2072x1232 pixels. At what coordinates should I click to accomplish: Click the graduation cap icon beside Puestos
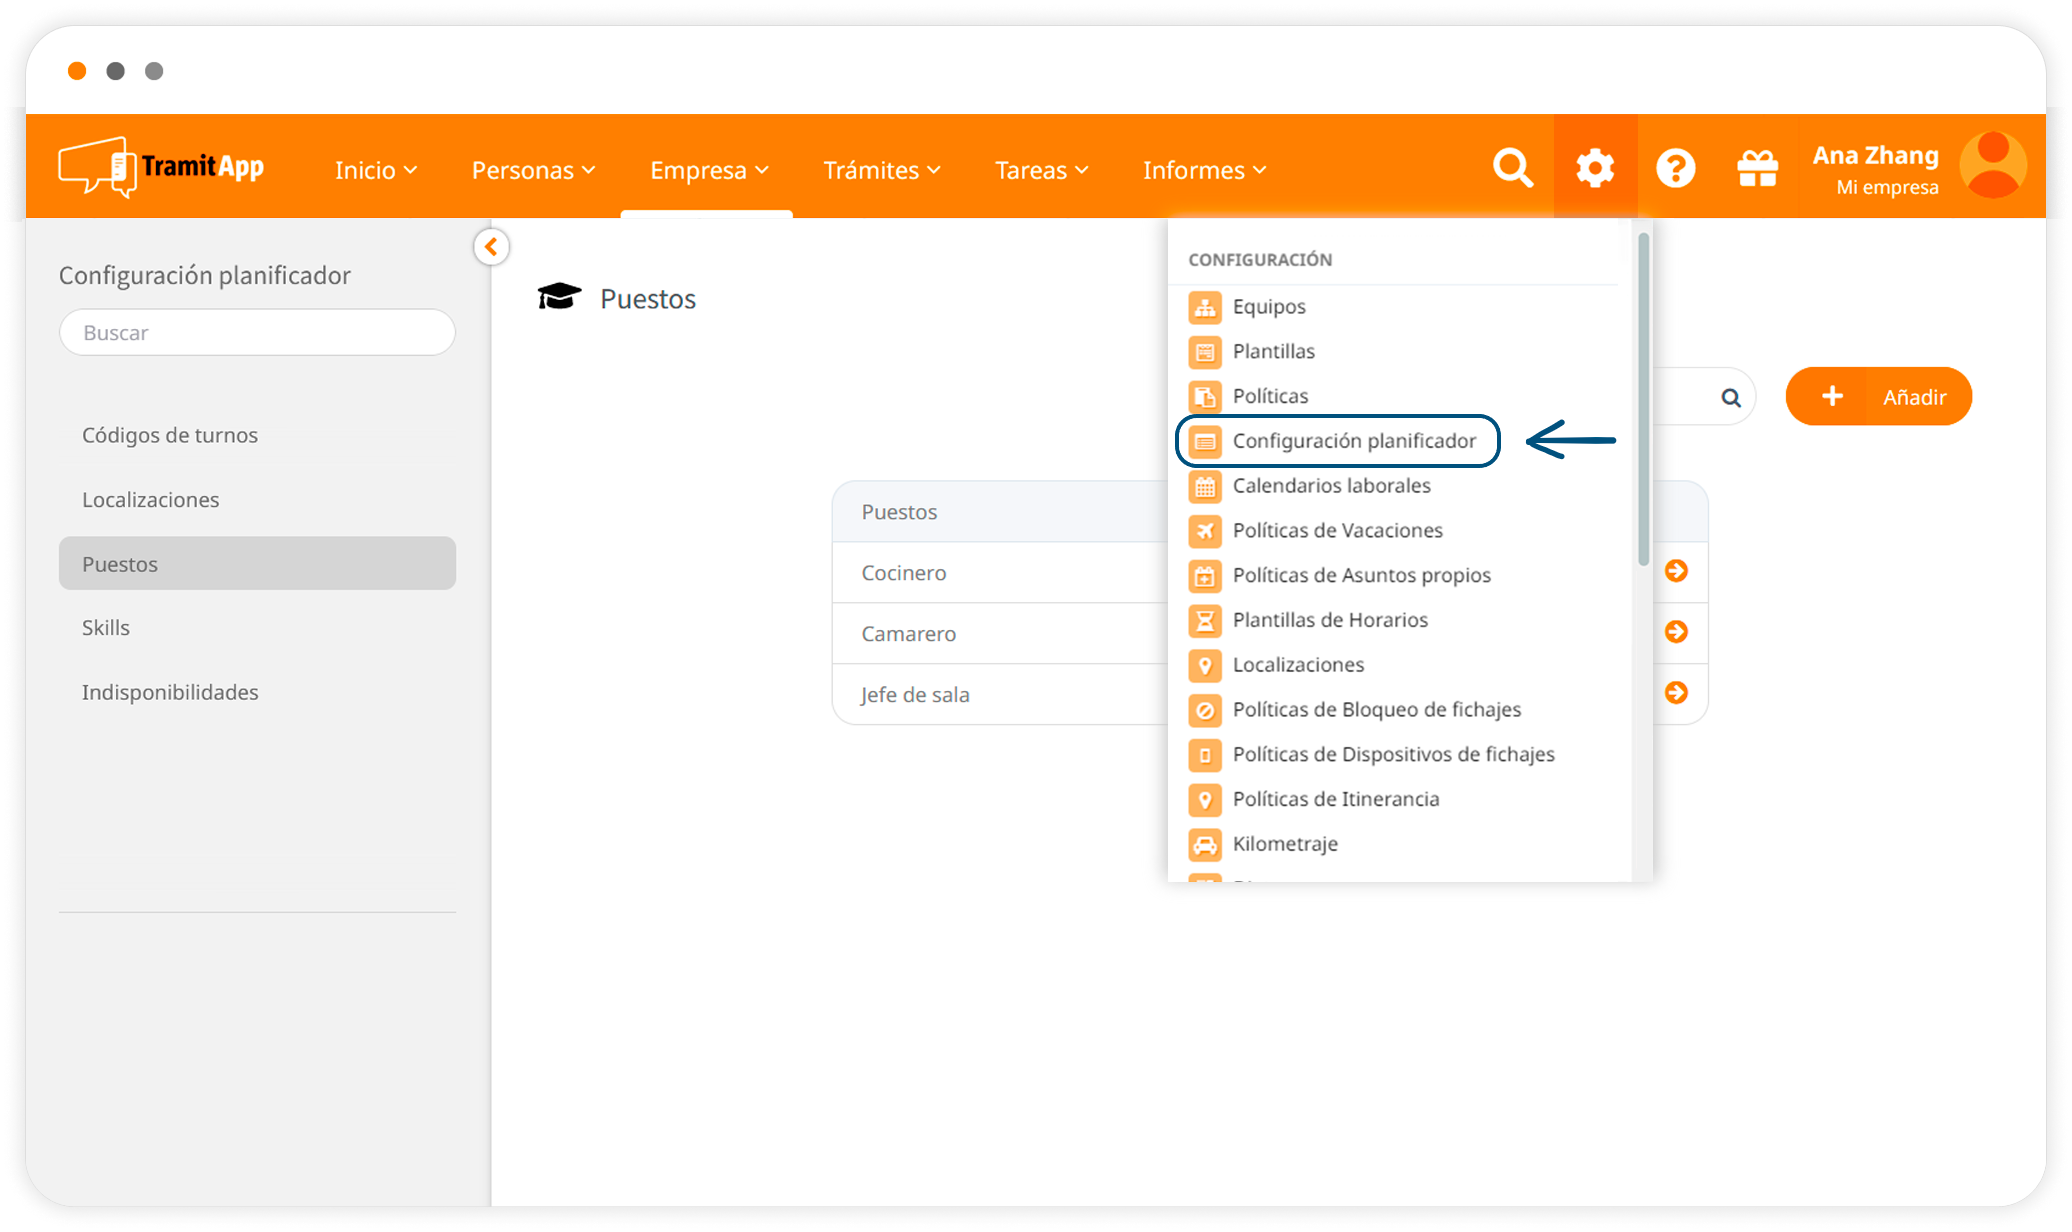pos(559,296)
